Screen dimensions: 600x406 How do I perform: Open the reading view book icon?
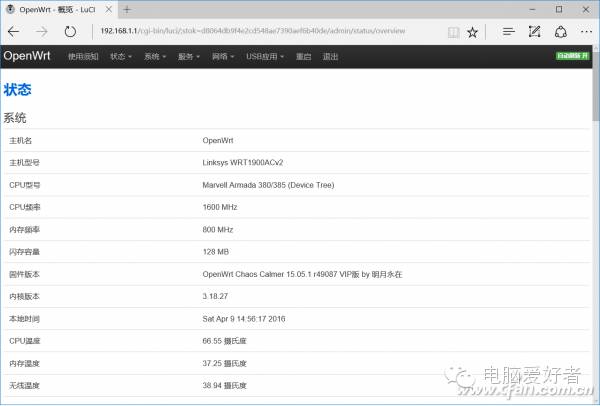[x=453, y=32]
